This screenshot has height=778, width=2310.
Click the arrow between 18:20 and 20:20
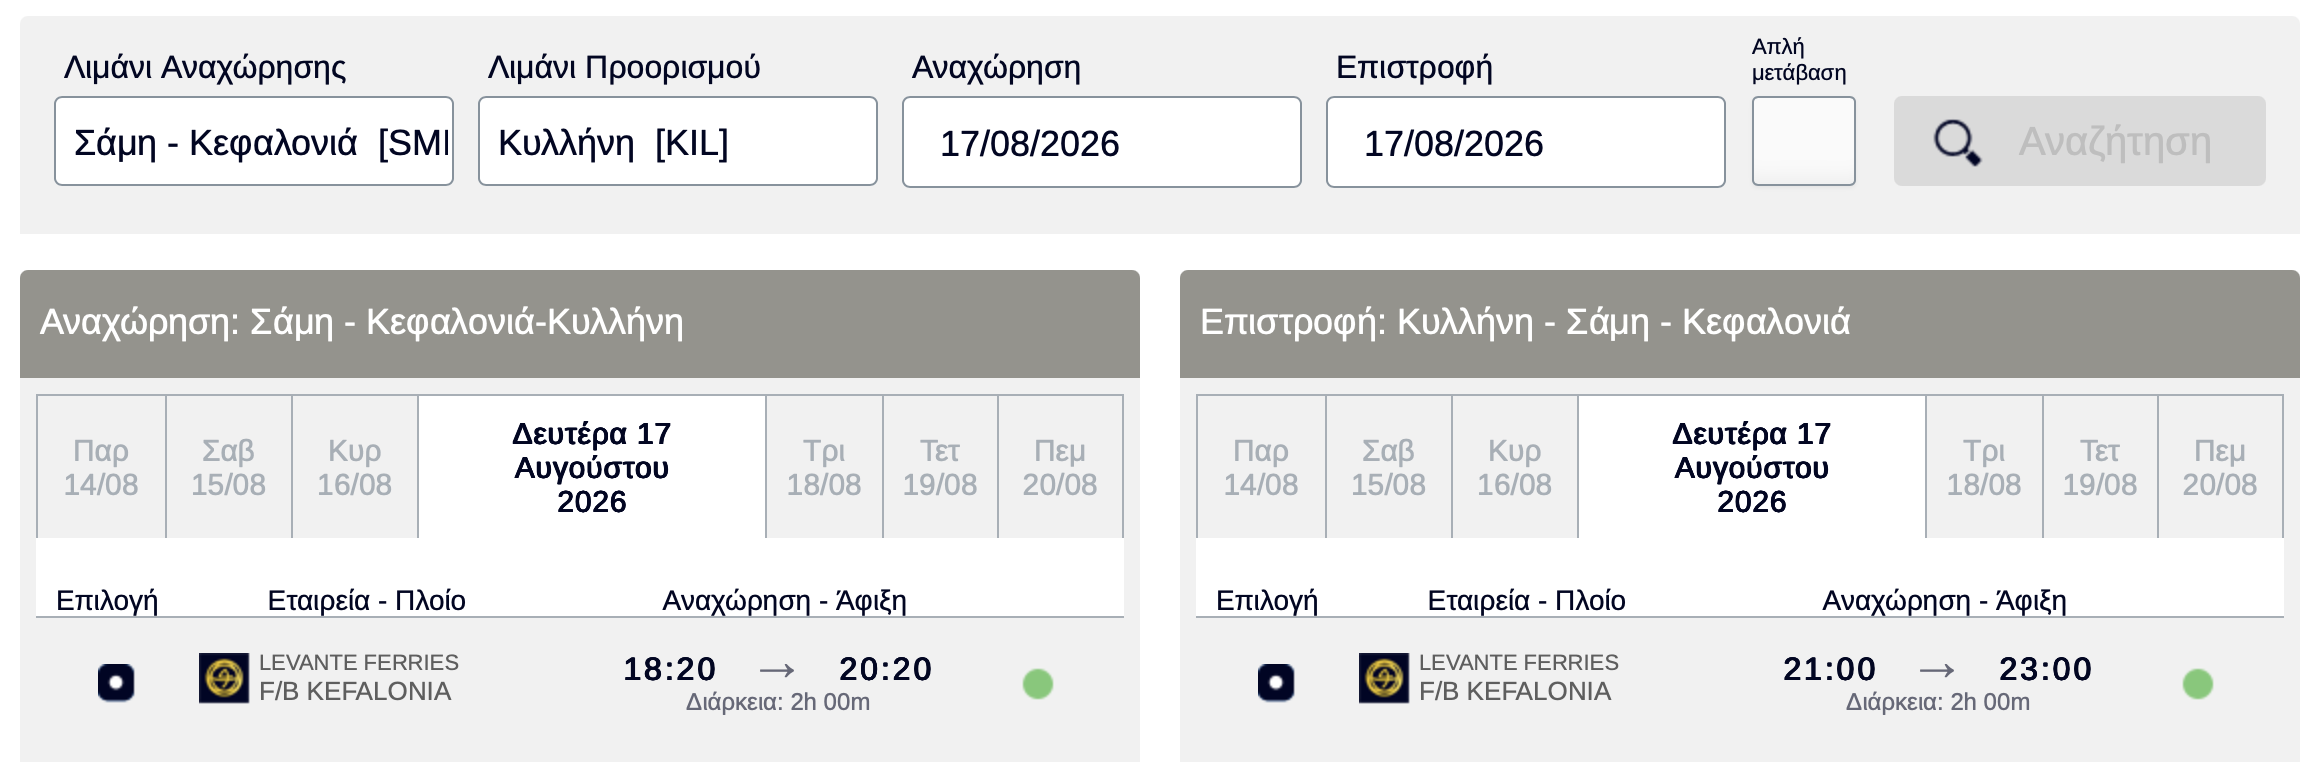point(777,670)
